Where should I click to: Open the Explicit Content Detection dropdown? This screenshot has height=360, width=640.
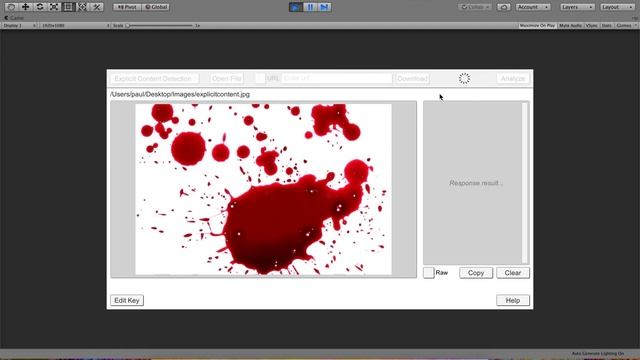pos(155,78)
